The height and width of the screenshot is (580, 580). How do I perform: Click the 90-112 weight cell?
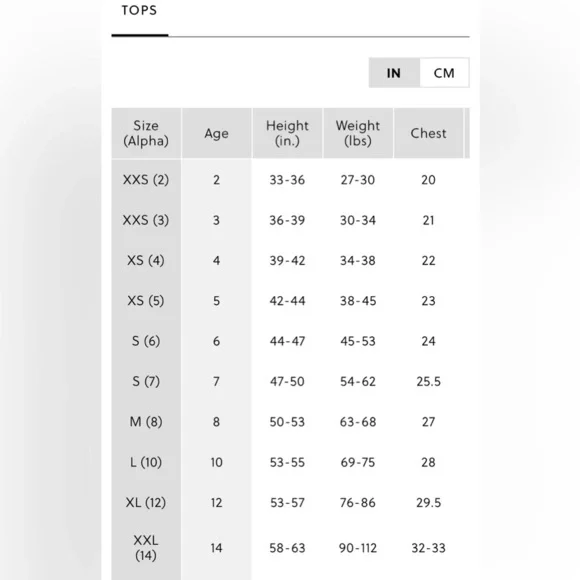pos(358,548)
